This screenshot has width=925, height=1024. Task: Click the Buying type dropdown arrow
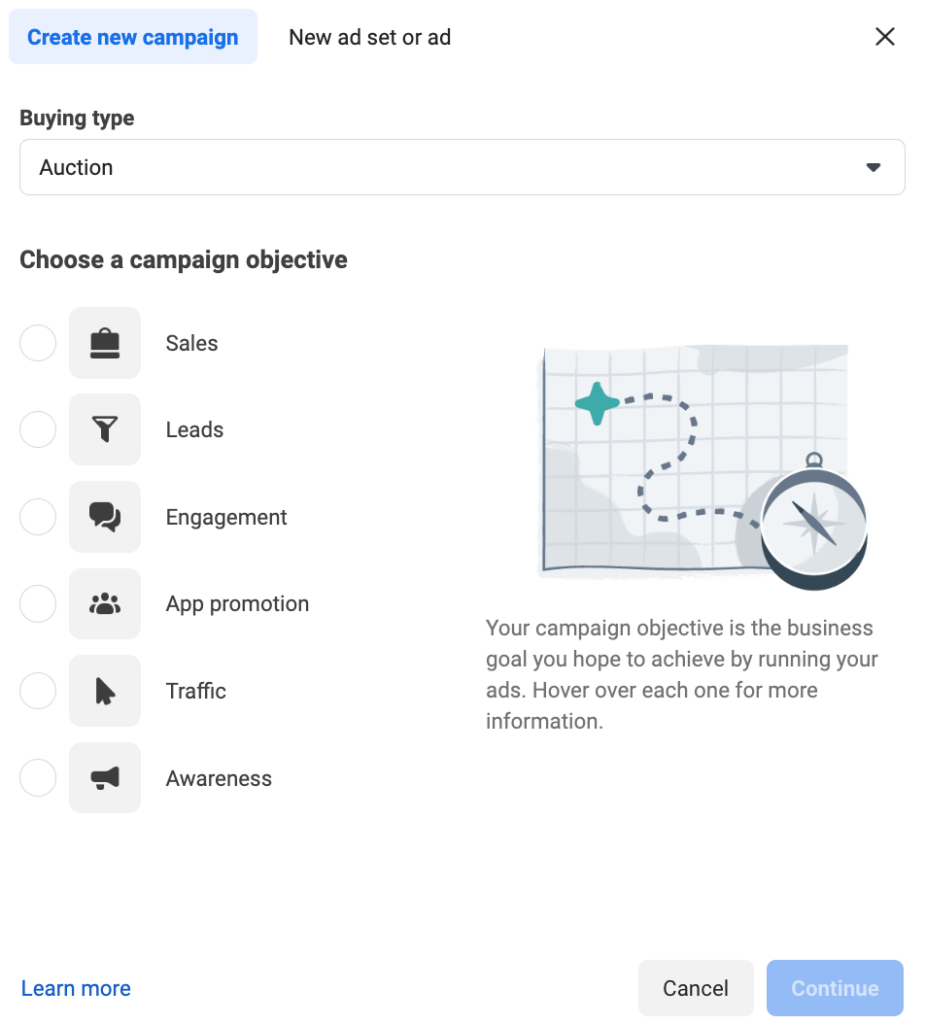pos(873,168)
